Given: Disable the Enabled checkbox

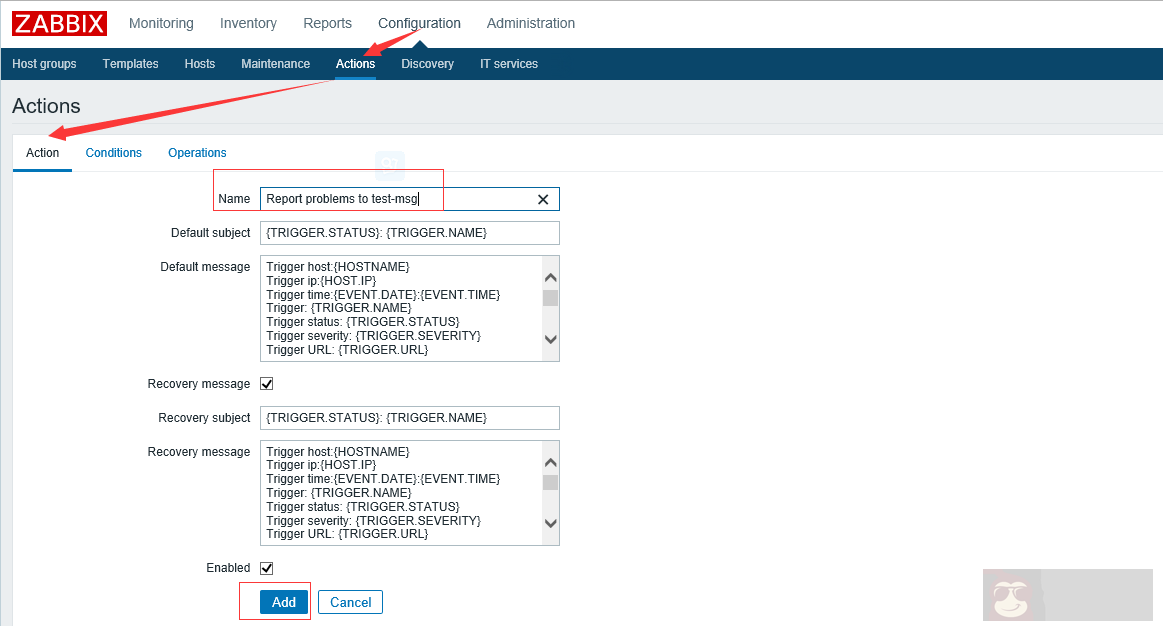Looking at the screenshot, I should tap(265, 567).
